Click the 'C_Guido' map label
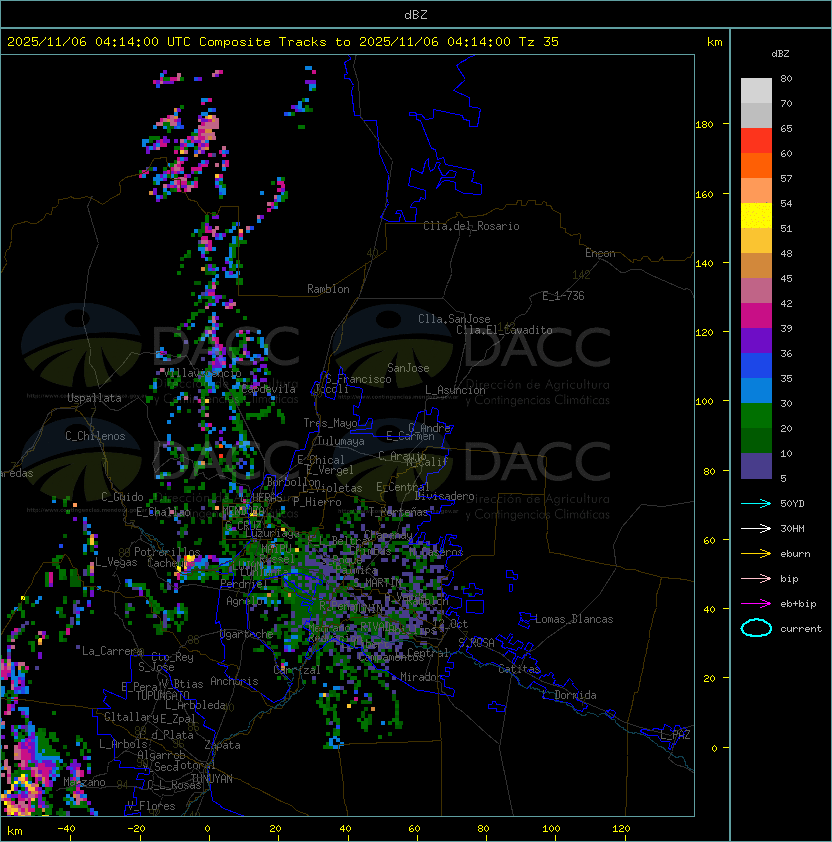The image size is (832, 842). pyautogui.click(x=122, y=497)
